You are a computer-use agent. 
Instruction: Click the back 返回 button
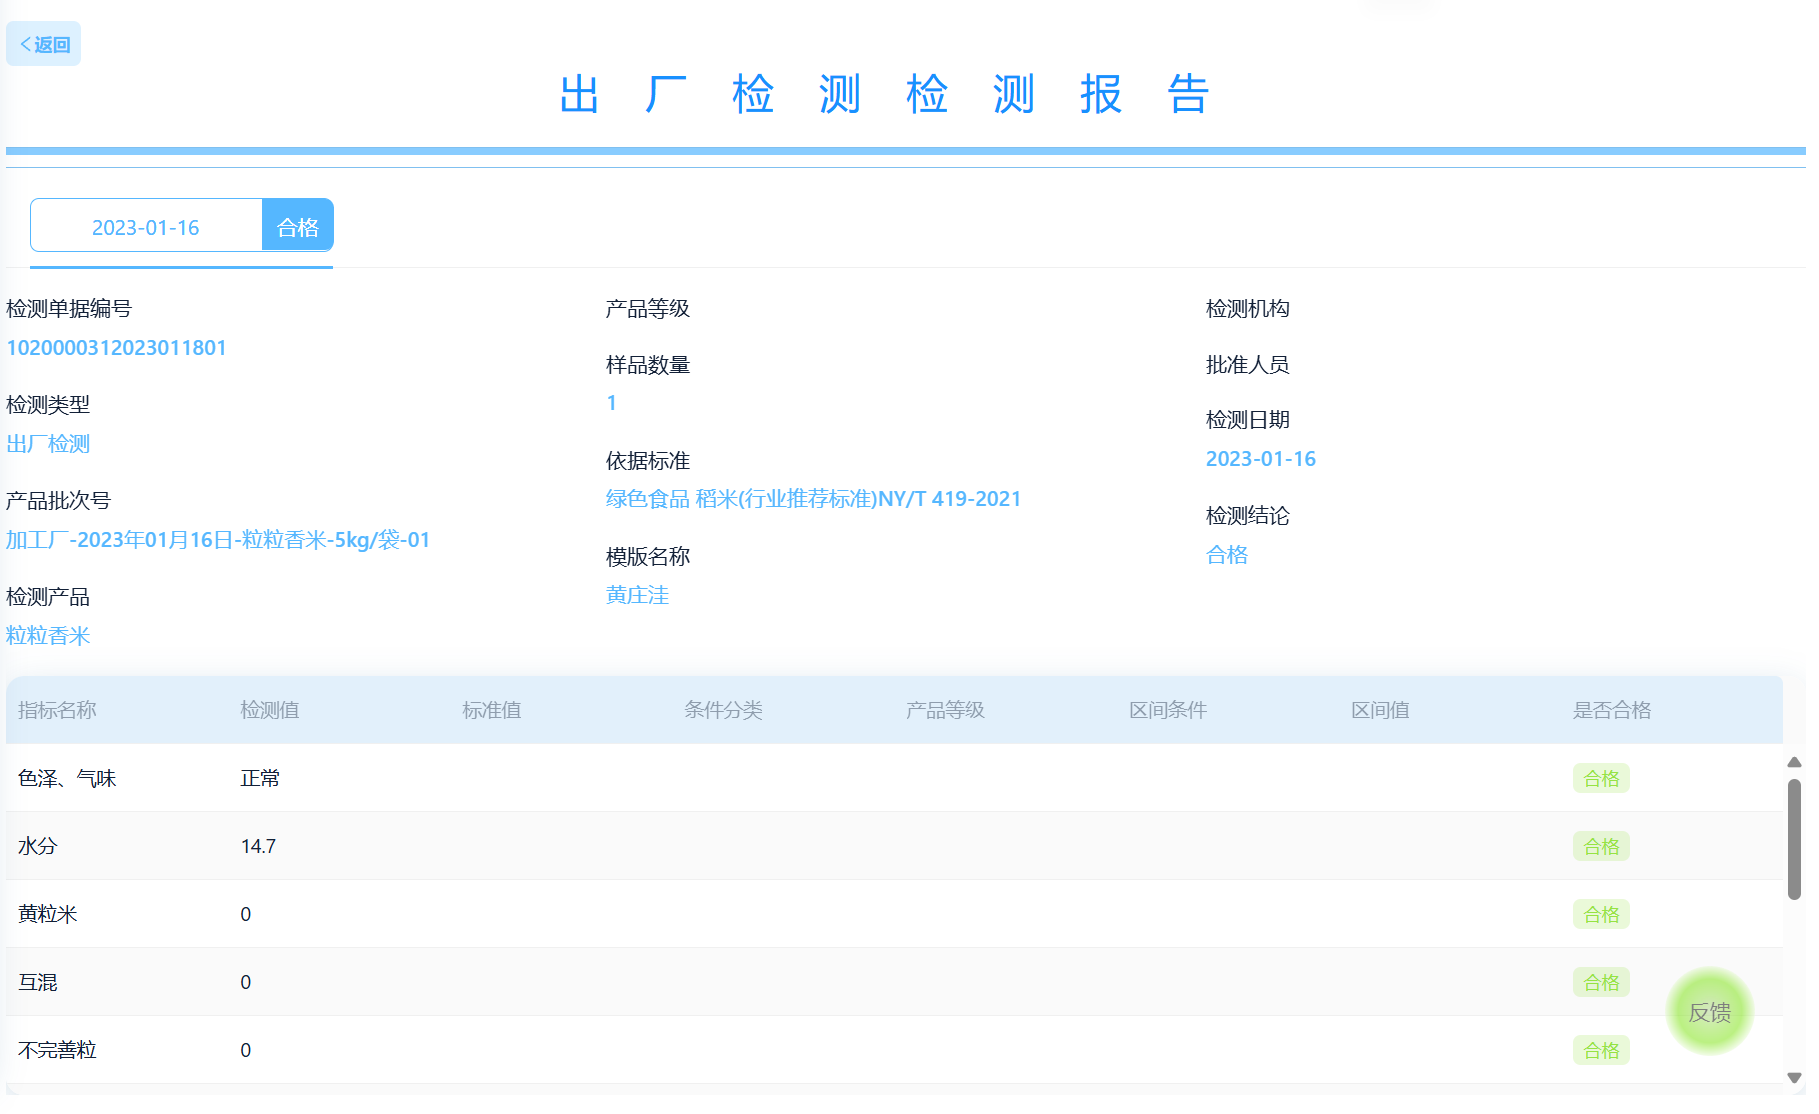pyautogui.click(x=44, y=44)
